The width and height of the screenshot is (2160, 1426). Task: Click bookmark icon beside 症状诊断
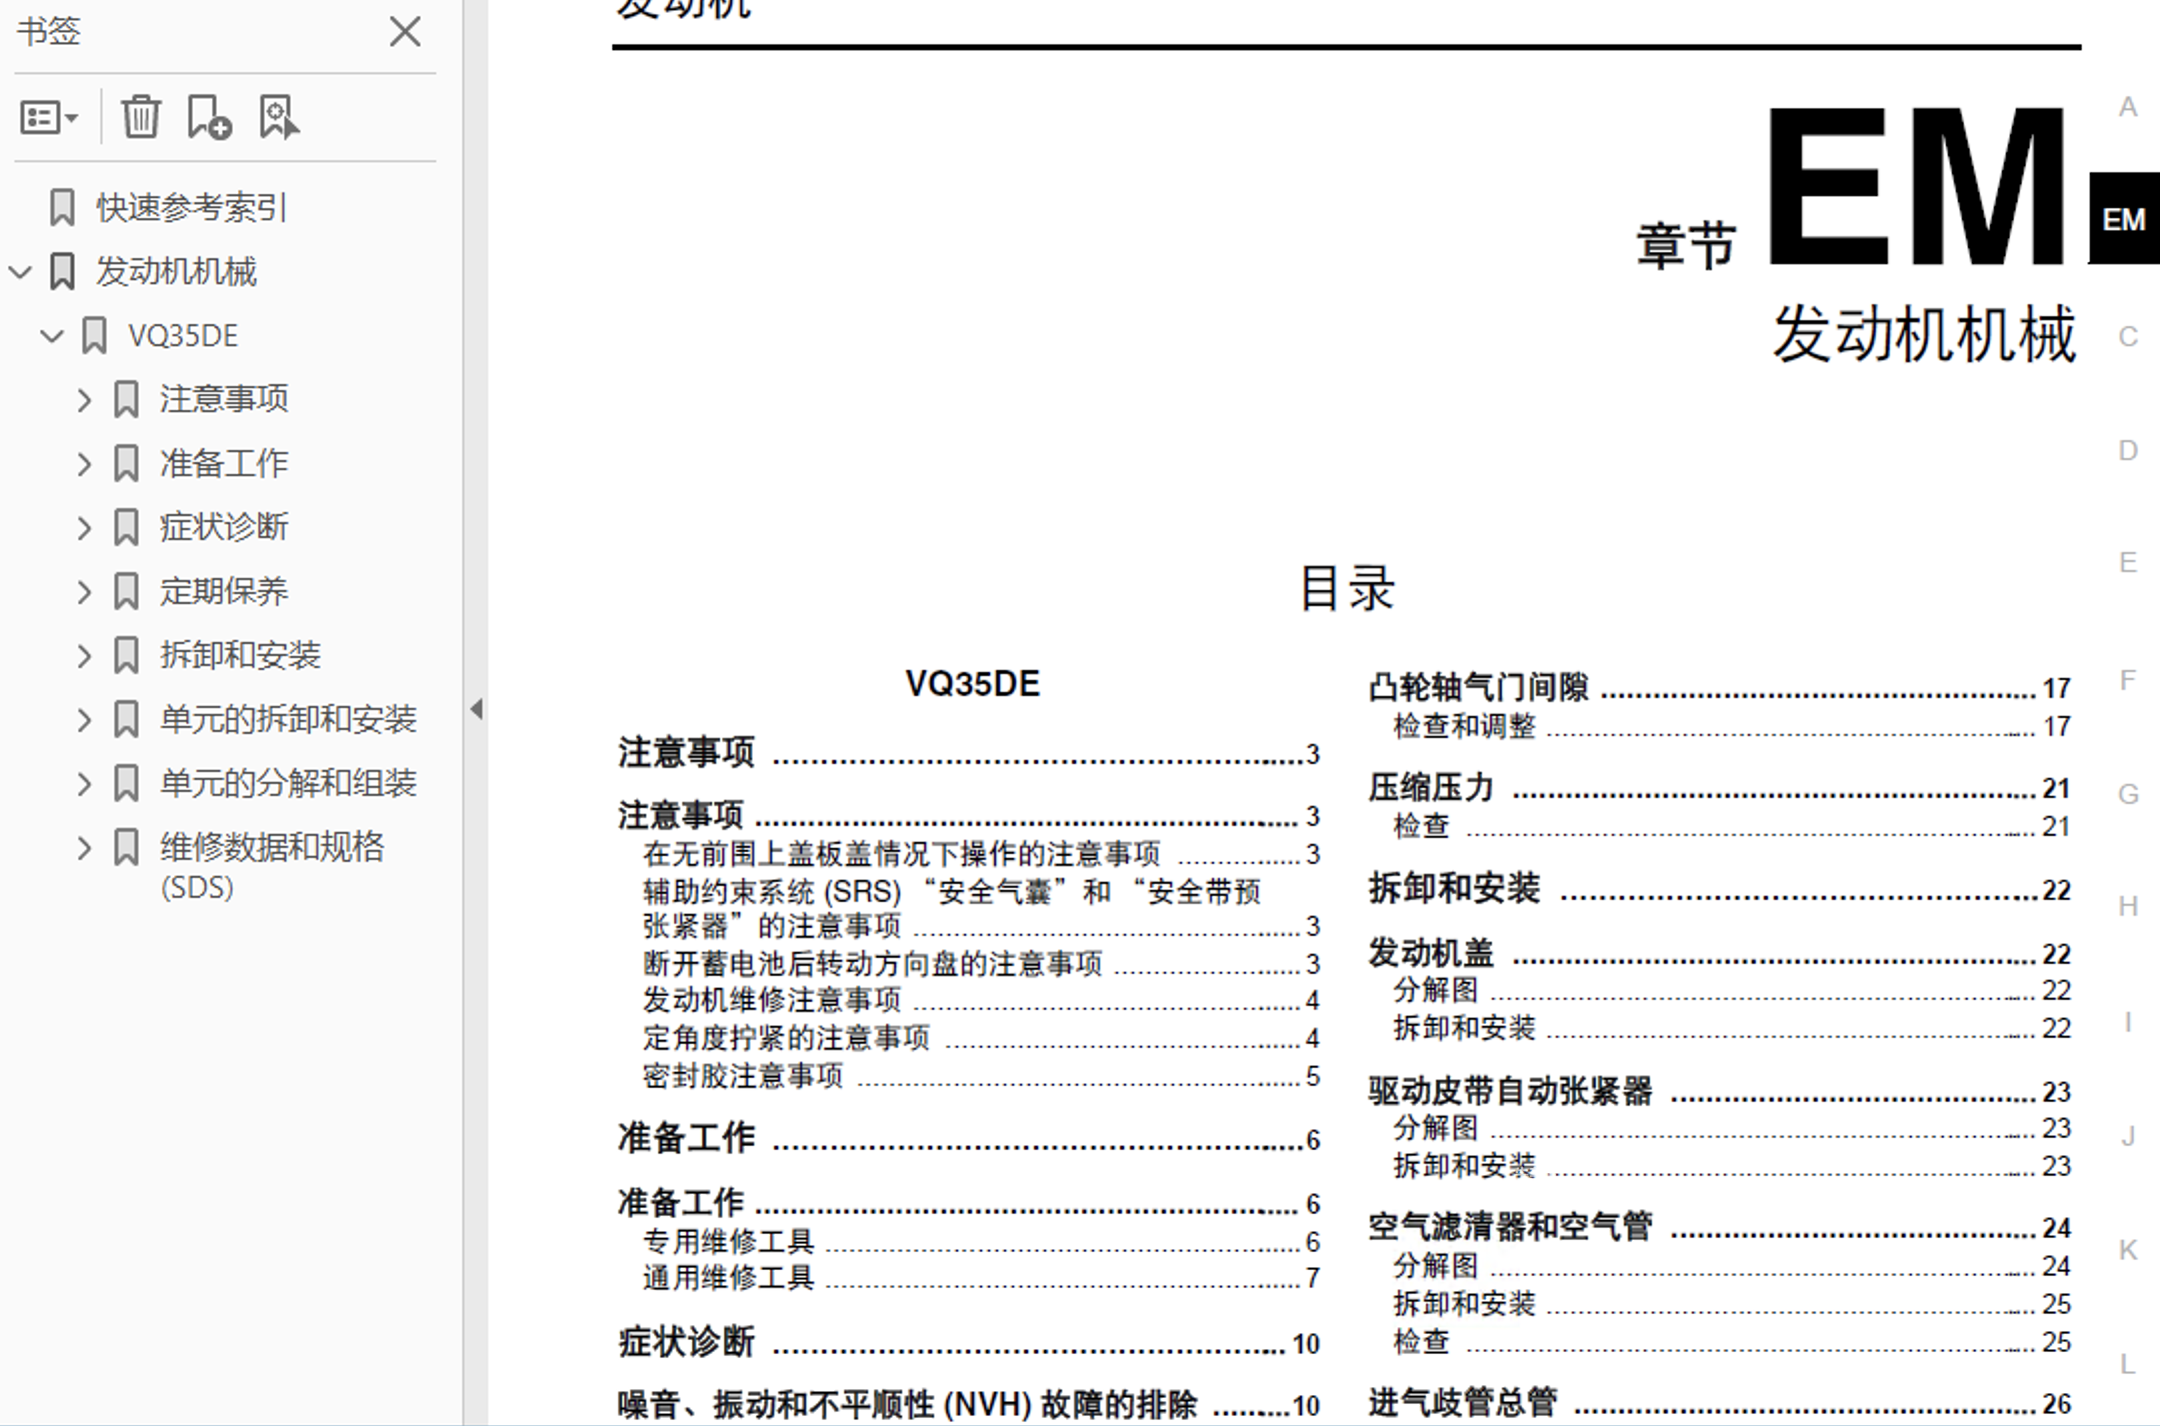(126, 528)
